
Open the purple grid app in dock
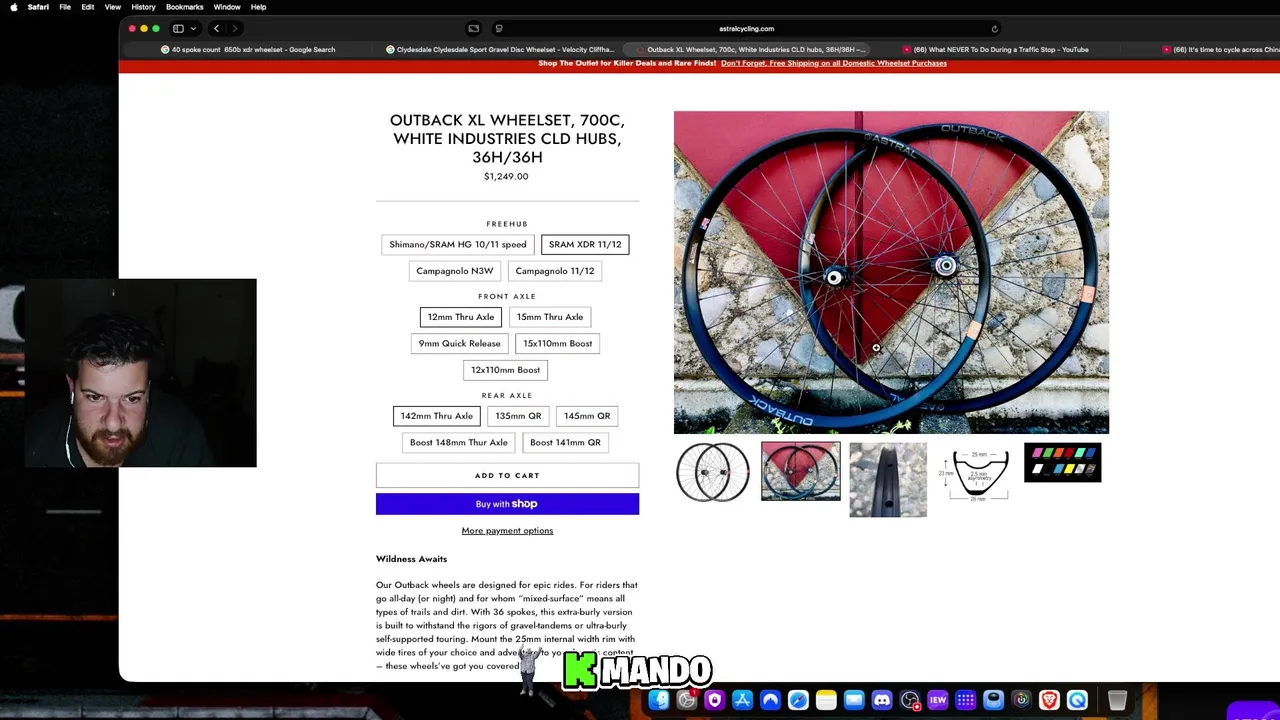point(966,701)
